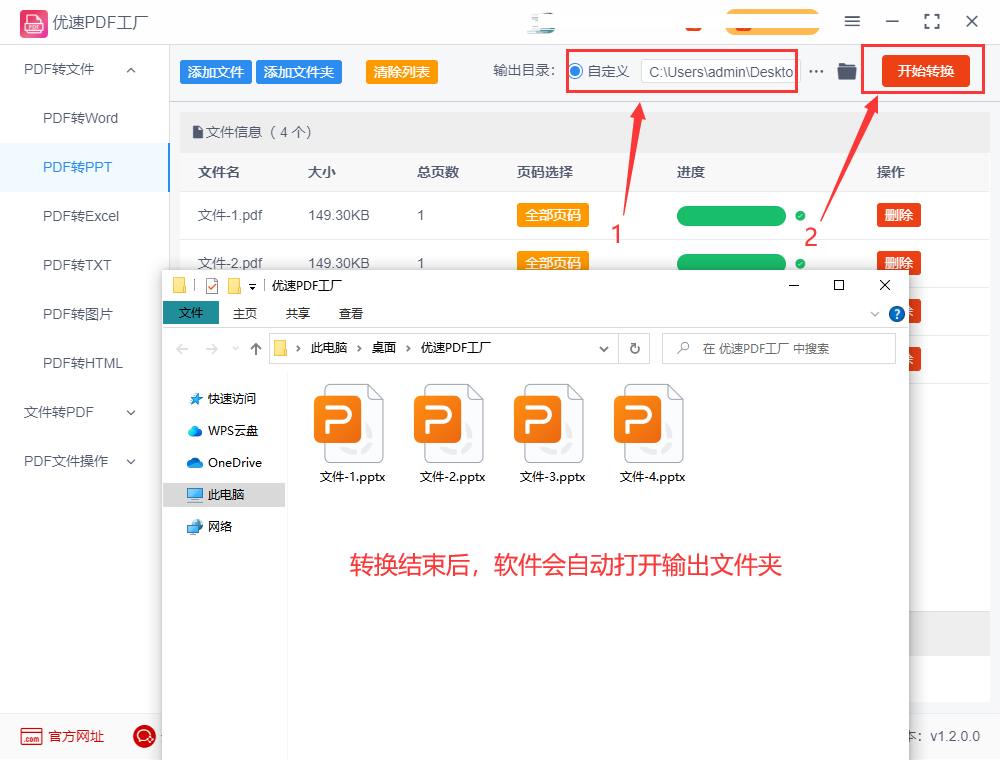The image size is (1000, 760).
Task: Click the search magnifier icon in Explorer
Action: (683, 348)
